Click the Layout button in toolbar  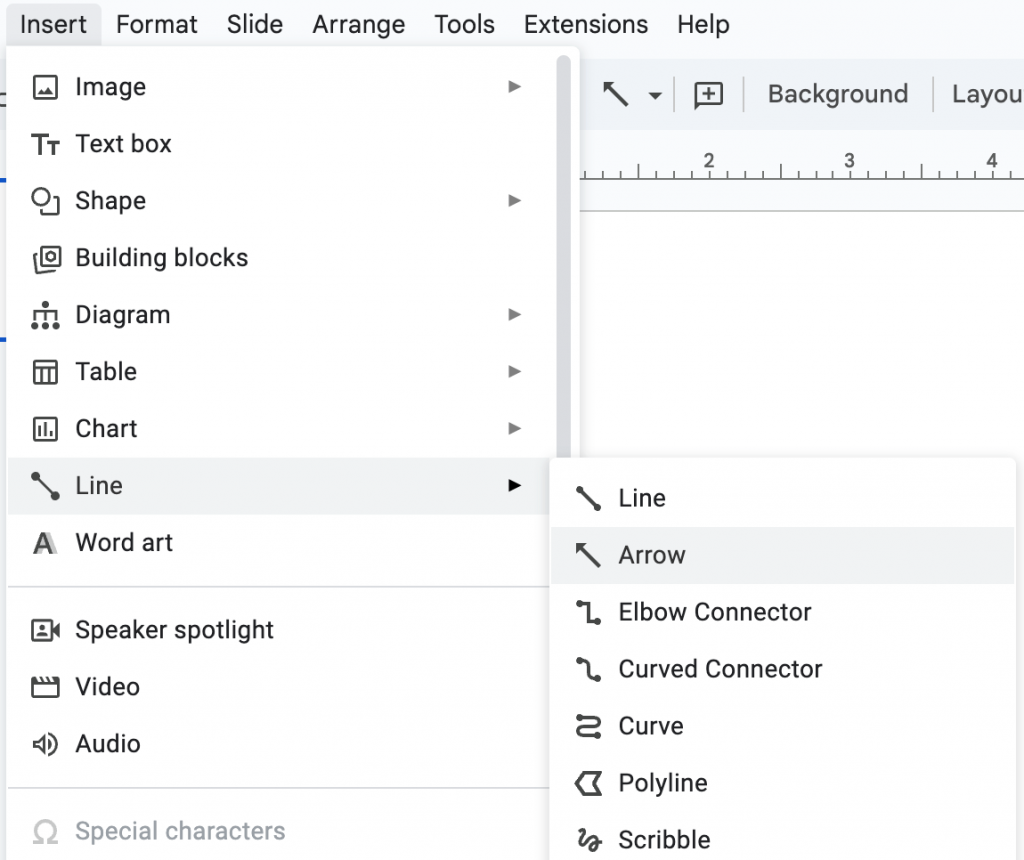(x=987, y=94)
